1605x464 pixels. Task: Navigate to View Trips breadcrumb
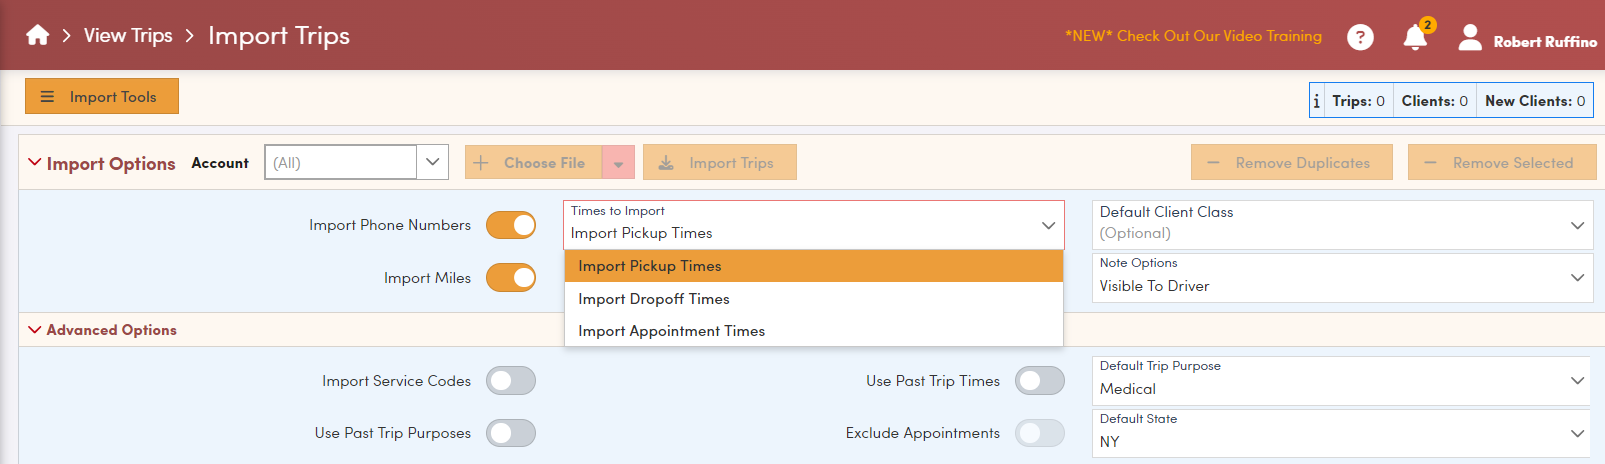pos(128,36)
